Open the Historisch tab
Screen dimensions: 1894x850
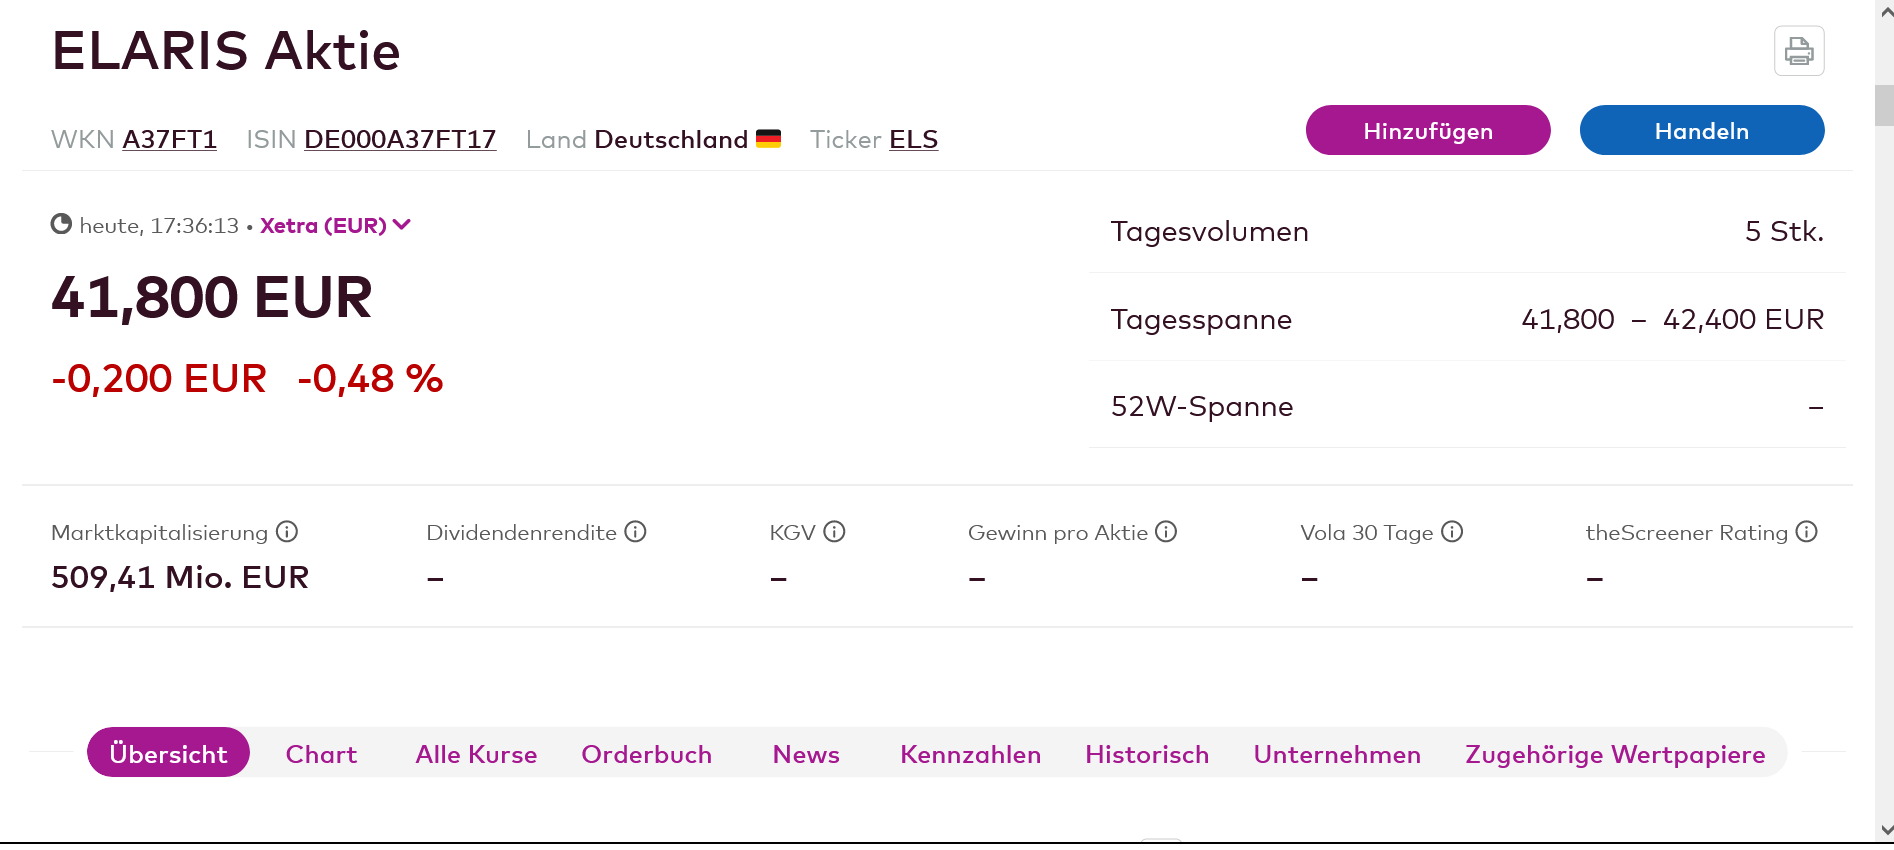point(1147,754)
